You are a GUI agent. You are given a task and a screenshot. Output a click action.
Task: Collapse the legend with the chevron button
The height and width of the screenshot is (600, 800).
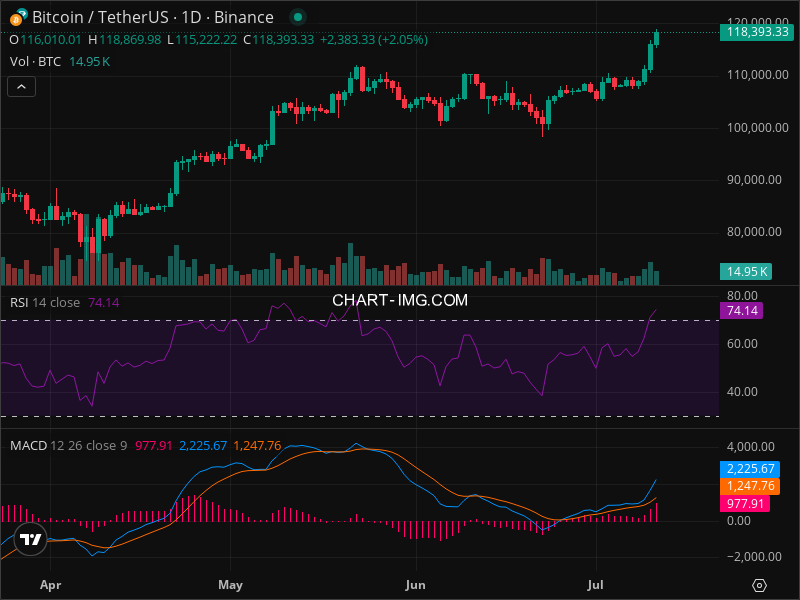click(21, 87)
